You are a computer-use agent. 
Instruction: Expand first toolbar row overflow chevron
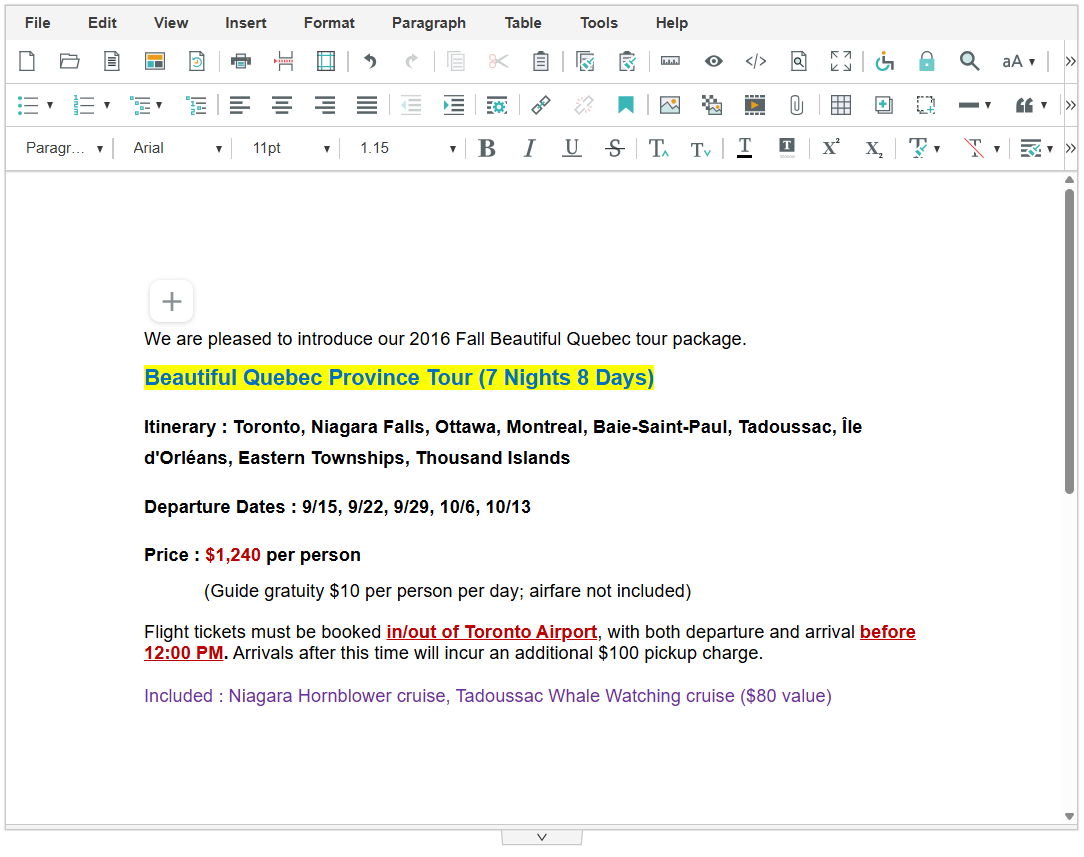(x=1070, y=62)
